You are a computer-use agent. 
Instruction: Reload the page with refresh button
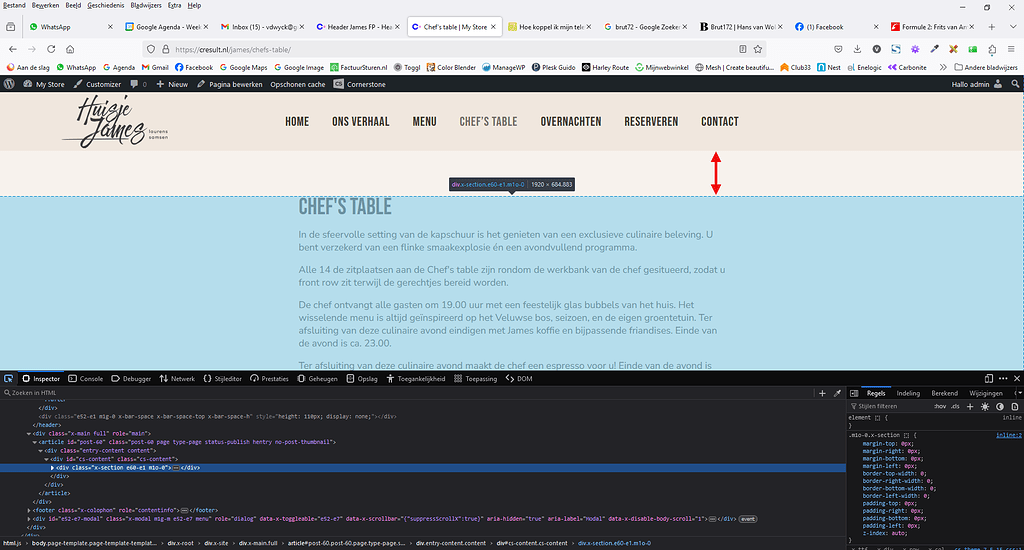[x=54, y=48]
